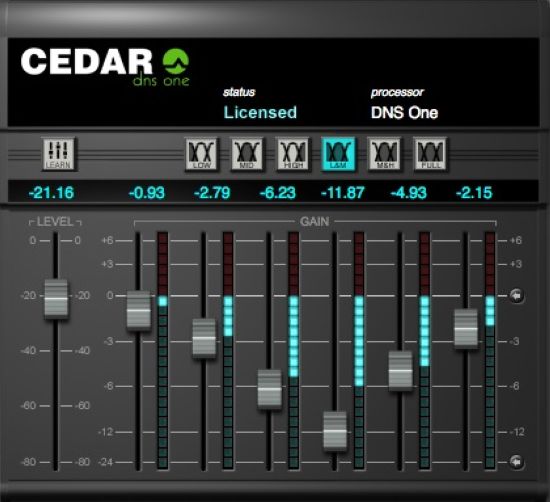Click the arrow button at -24 dB gain
This screenshot has height=502, width=550.
tap(516, 462)
